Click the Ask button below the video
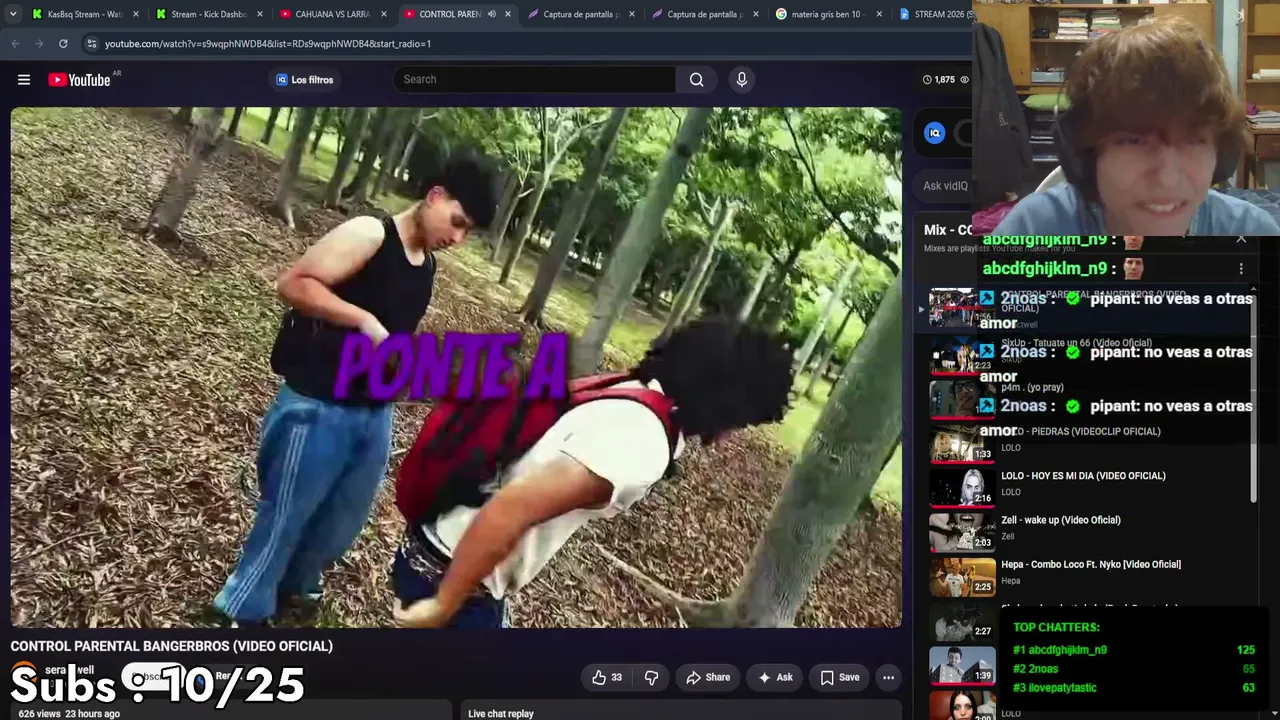This screenshot has height=720, width=1280. click(775, 678)
